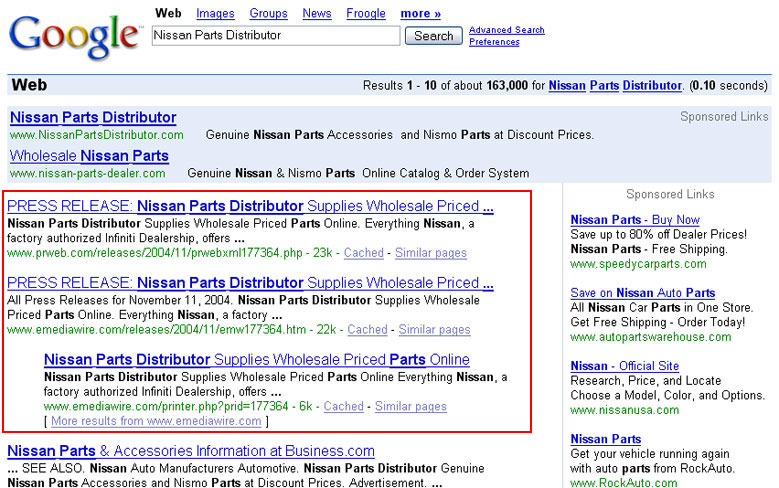Open Cached copy of emediawire printer.php result

(x=343, y=407)
